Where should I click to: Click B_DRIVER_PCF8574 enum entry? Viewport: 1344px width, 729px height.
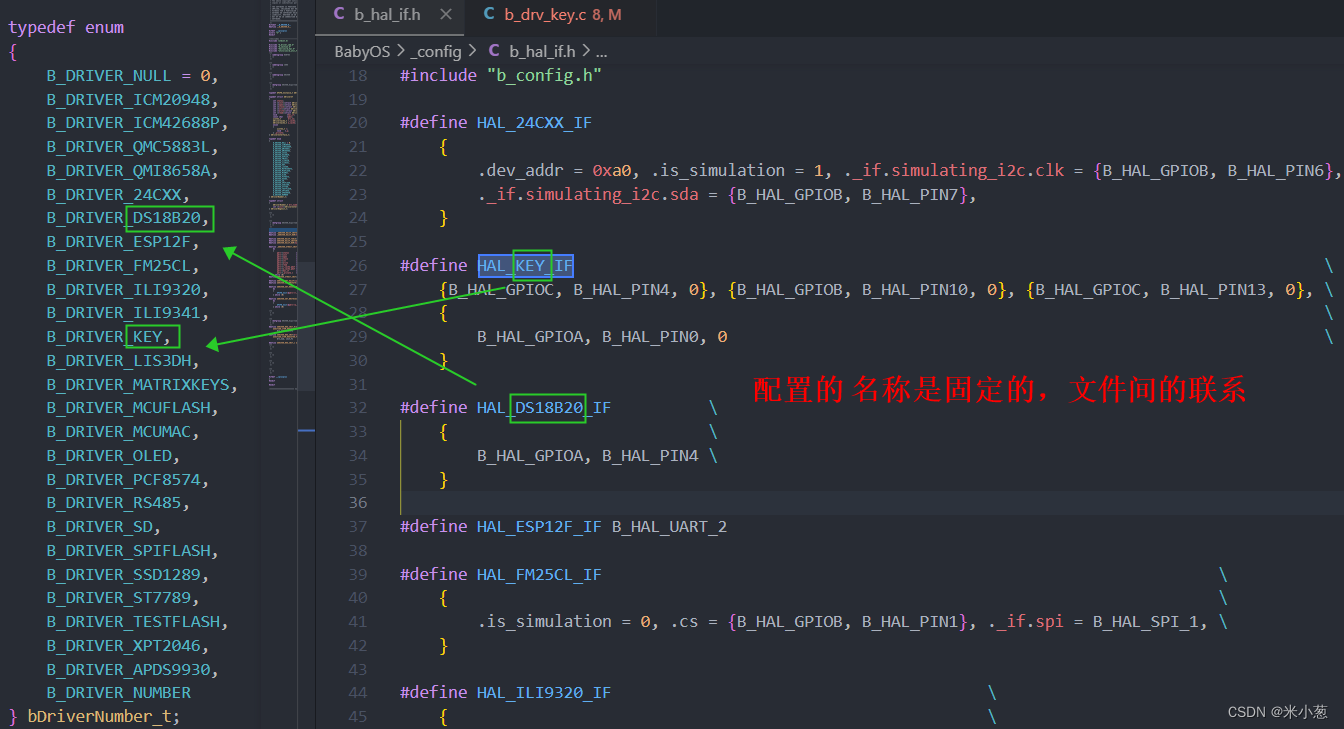(125, 479)
